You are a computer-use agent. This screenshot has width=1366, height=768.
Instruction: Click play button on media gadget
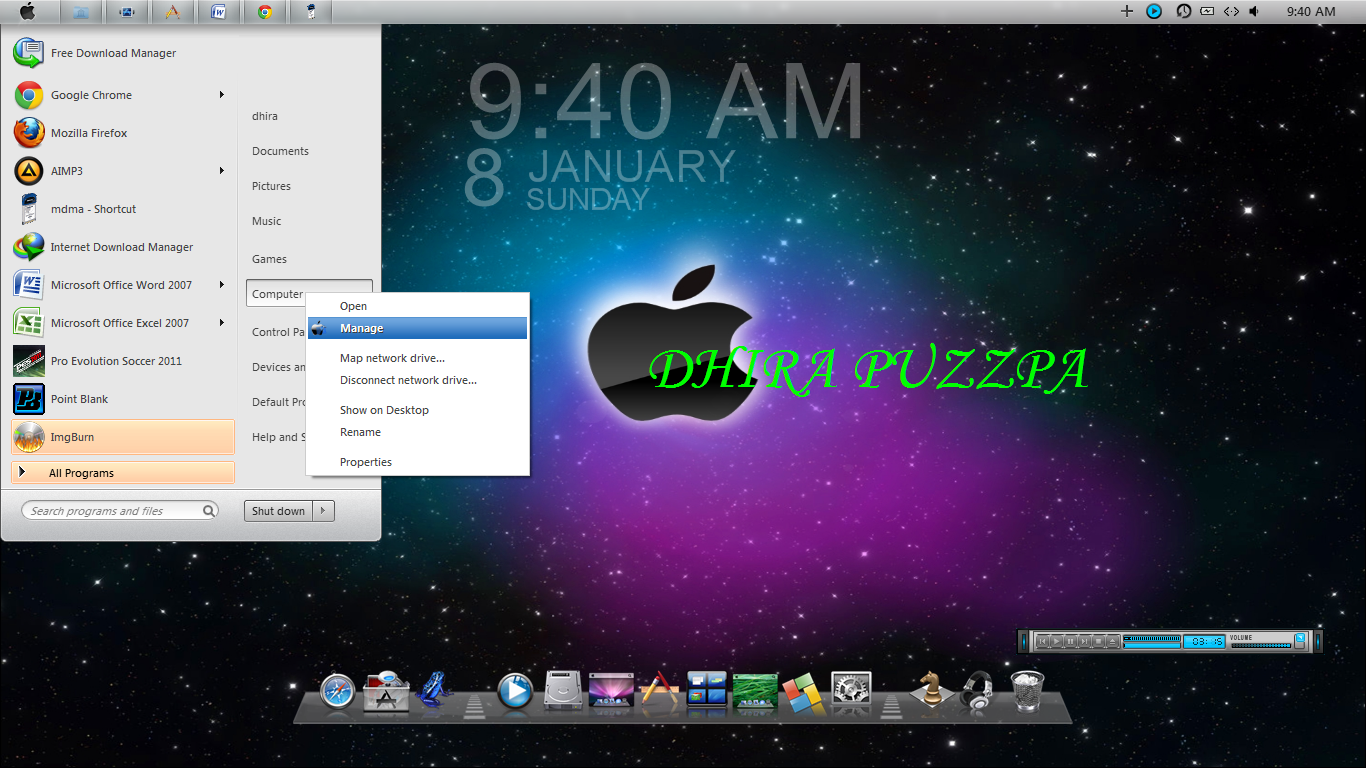[1057, 641]
